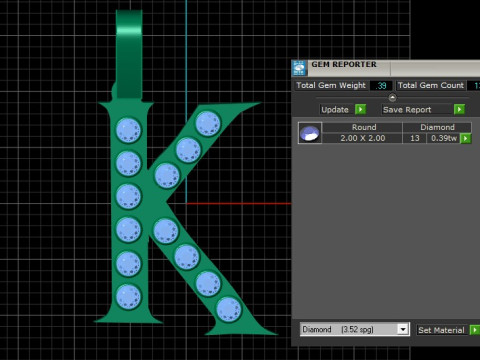Select the lowest gem on K's lower leg
The height and width of the screenshot is (360, 480).
[x=229, y=310]
